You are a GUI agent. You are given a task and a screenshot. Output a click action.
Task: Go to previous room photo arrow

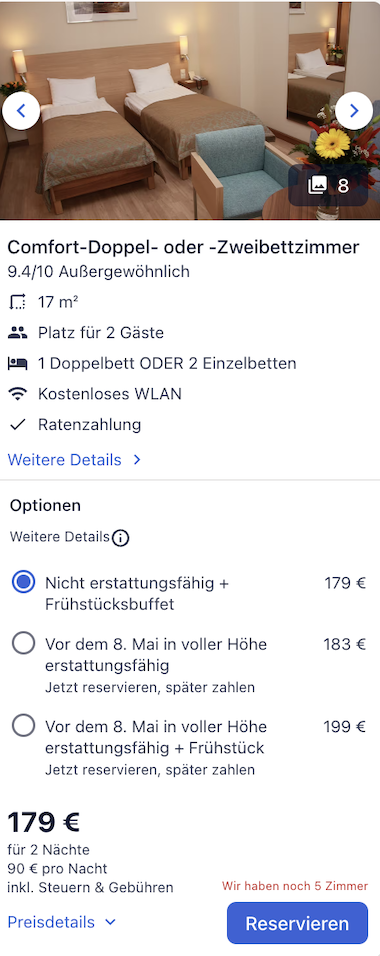click(x=21, y=110)
